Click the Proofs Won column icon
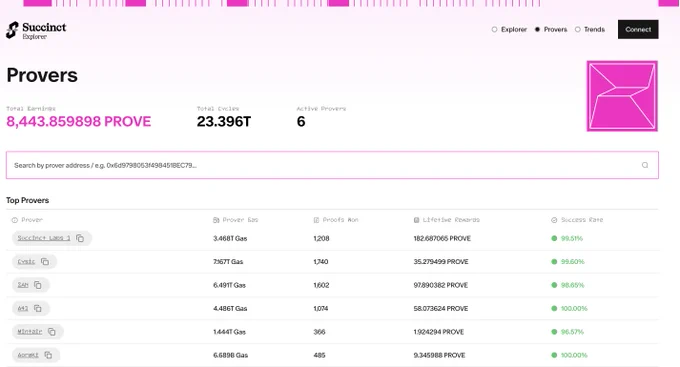The width and height of the screenshot is (680, 367). 316,220
